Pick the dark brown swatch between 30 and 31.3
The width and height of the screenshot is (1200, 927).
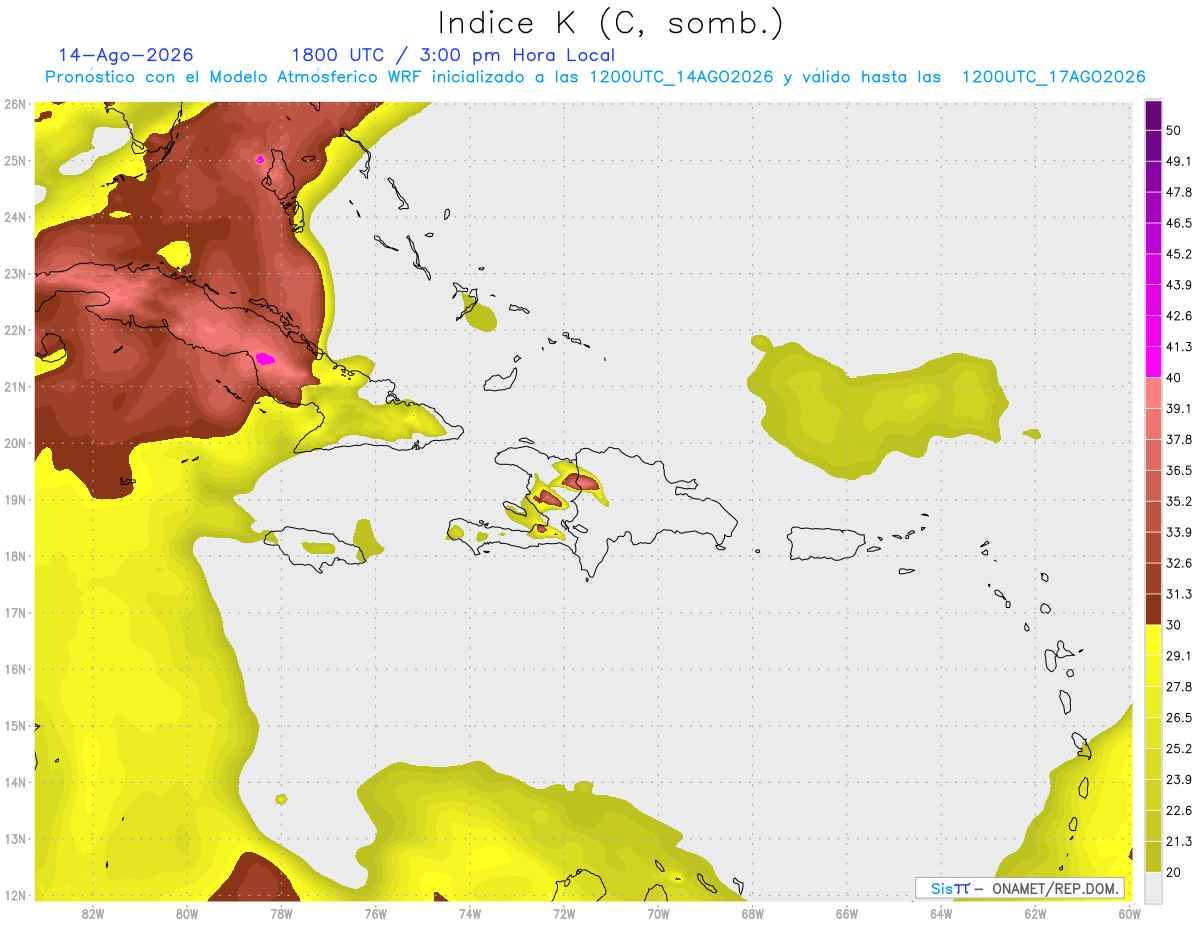coord(1153,610)
